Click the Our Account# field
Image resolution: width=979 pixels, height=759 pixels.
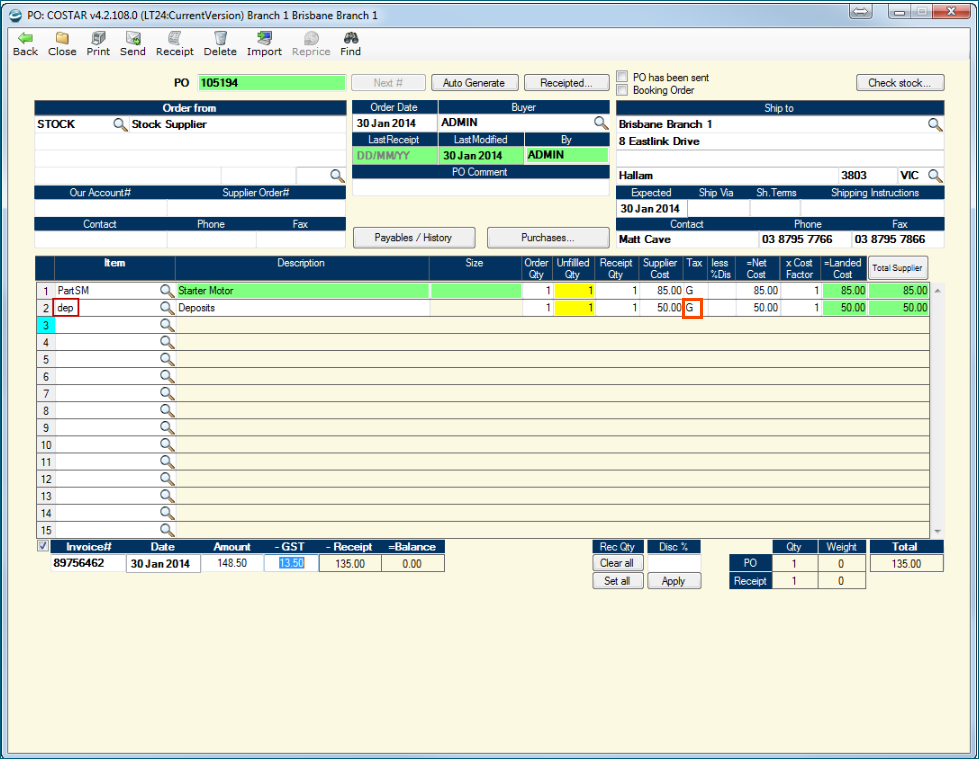(x=101, y=208)
